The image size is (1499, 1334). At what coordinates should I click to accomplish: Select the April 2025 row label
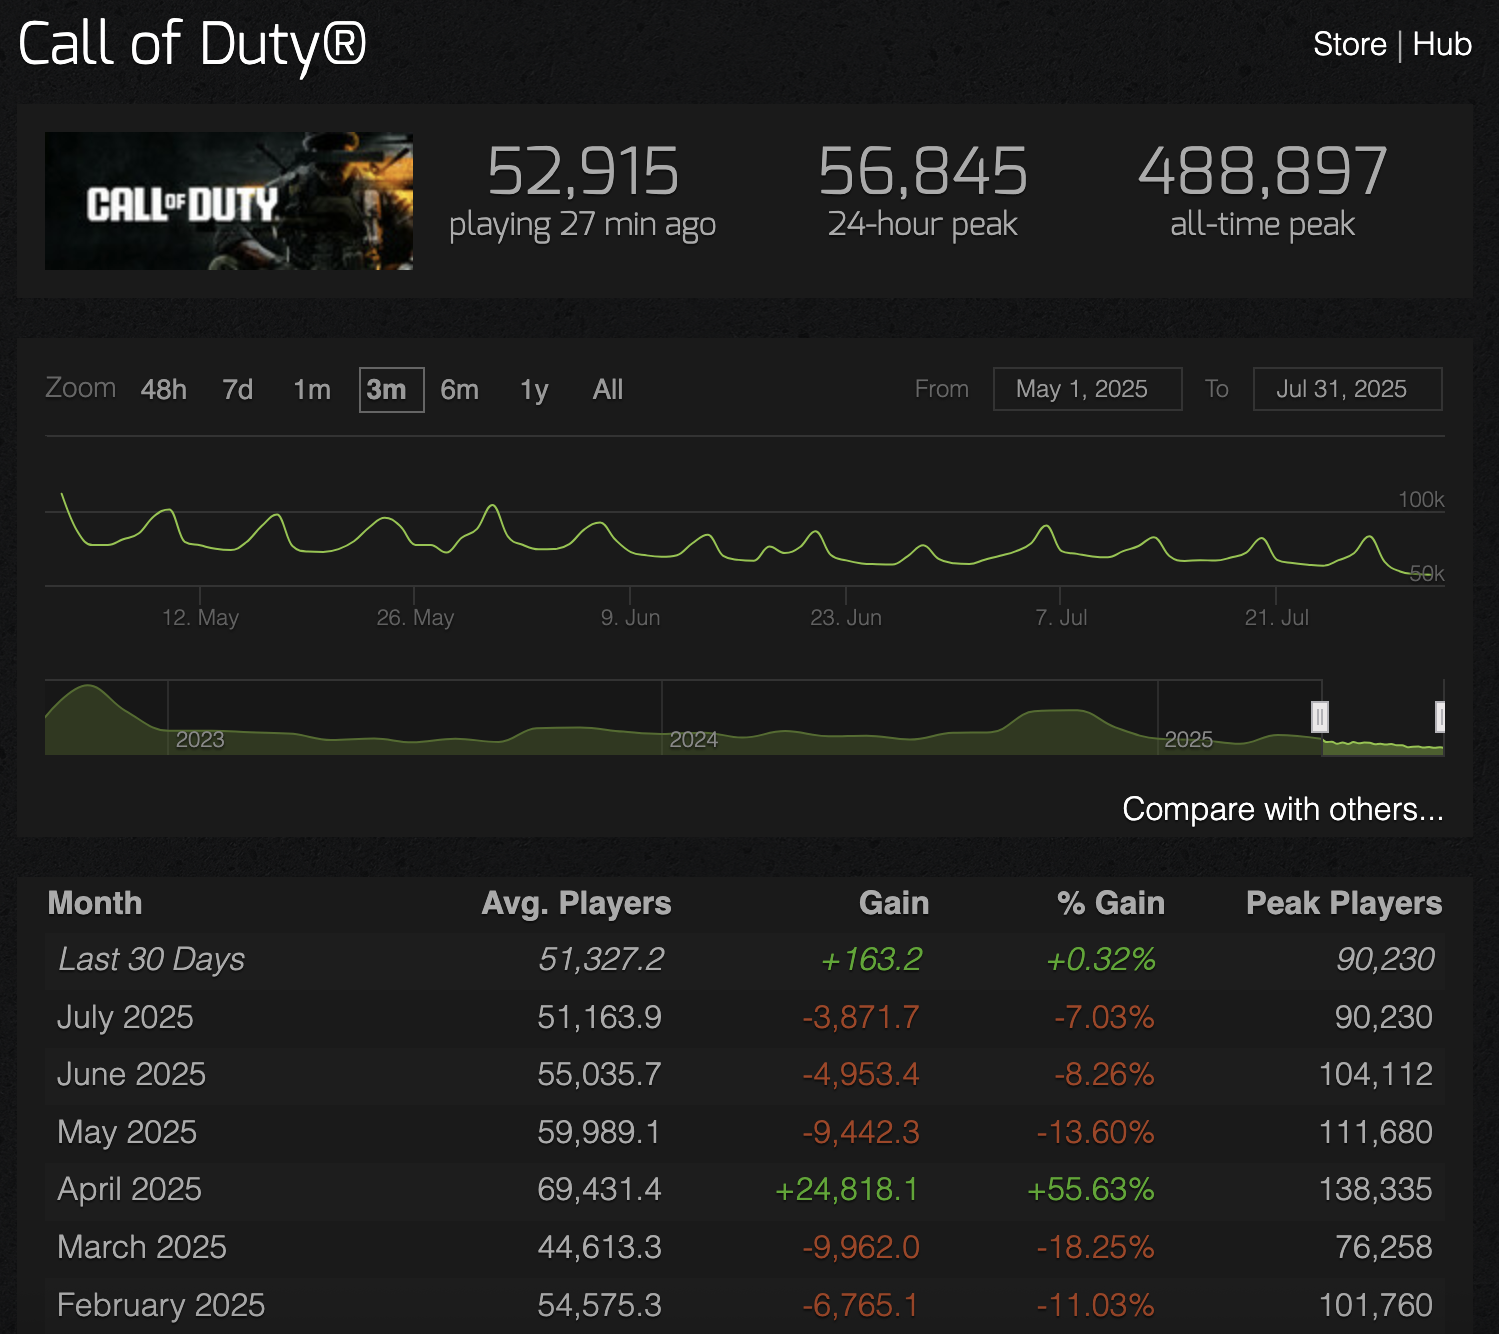click(x=129, y=1189)
